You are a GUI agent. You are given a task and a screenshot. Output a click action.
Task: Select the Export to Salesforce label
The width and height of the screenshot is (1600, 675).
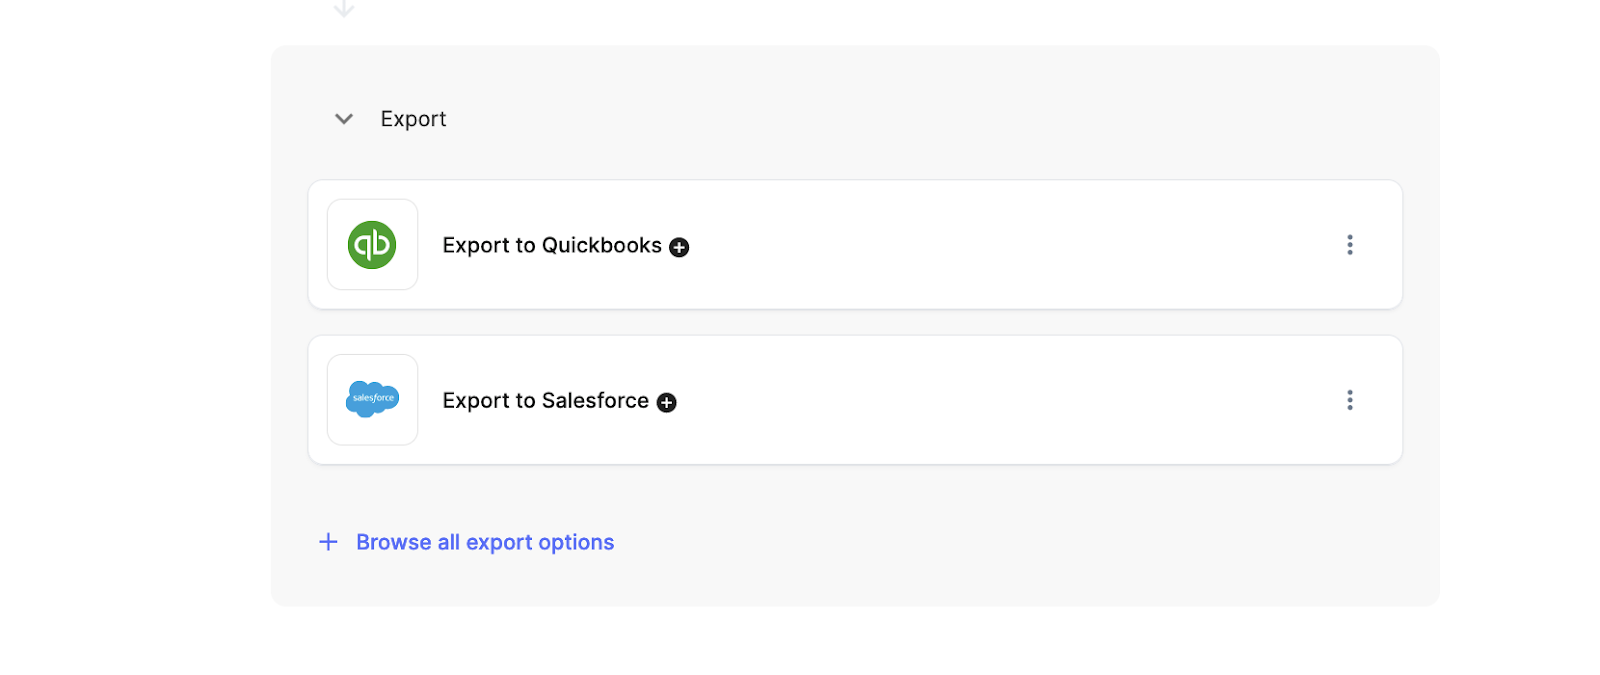(545, 401)
